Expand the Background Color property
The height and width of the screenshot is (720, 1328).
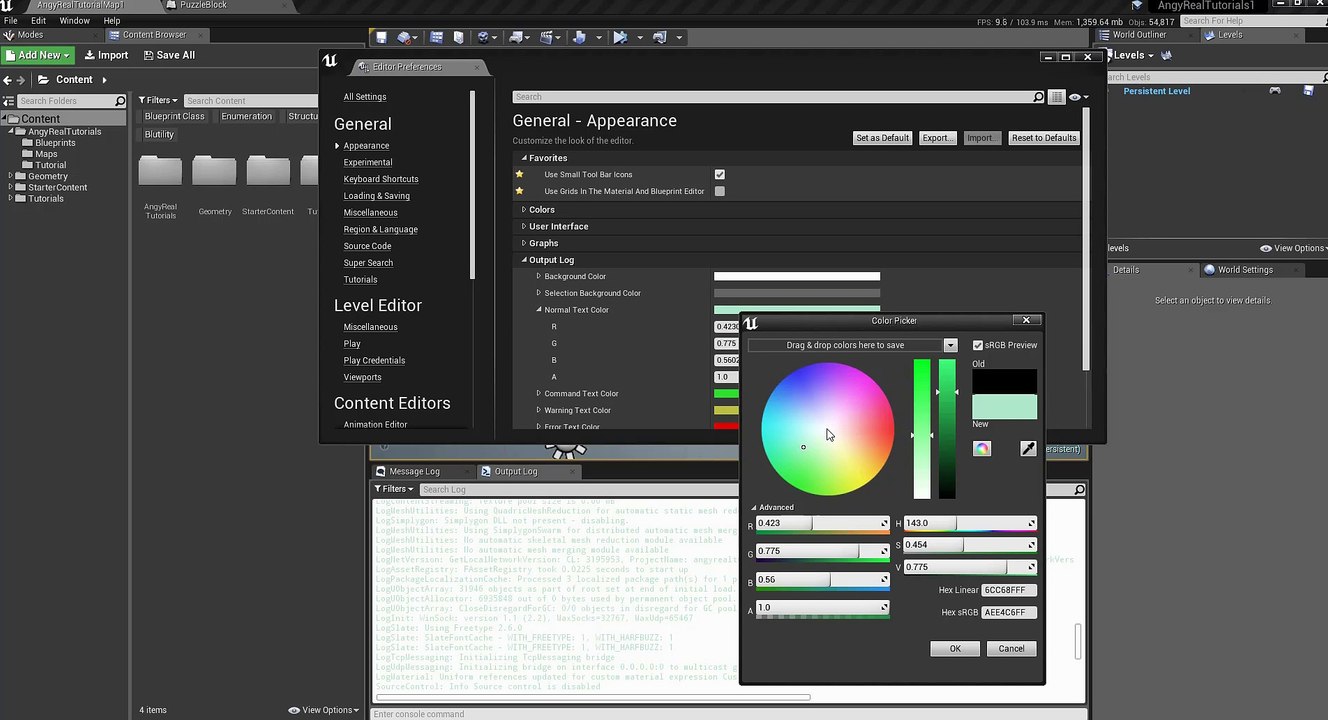538,277
